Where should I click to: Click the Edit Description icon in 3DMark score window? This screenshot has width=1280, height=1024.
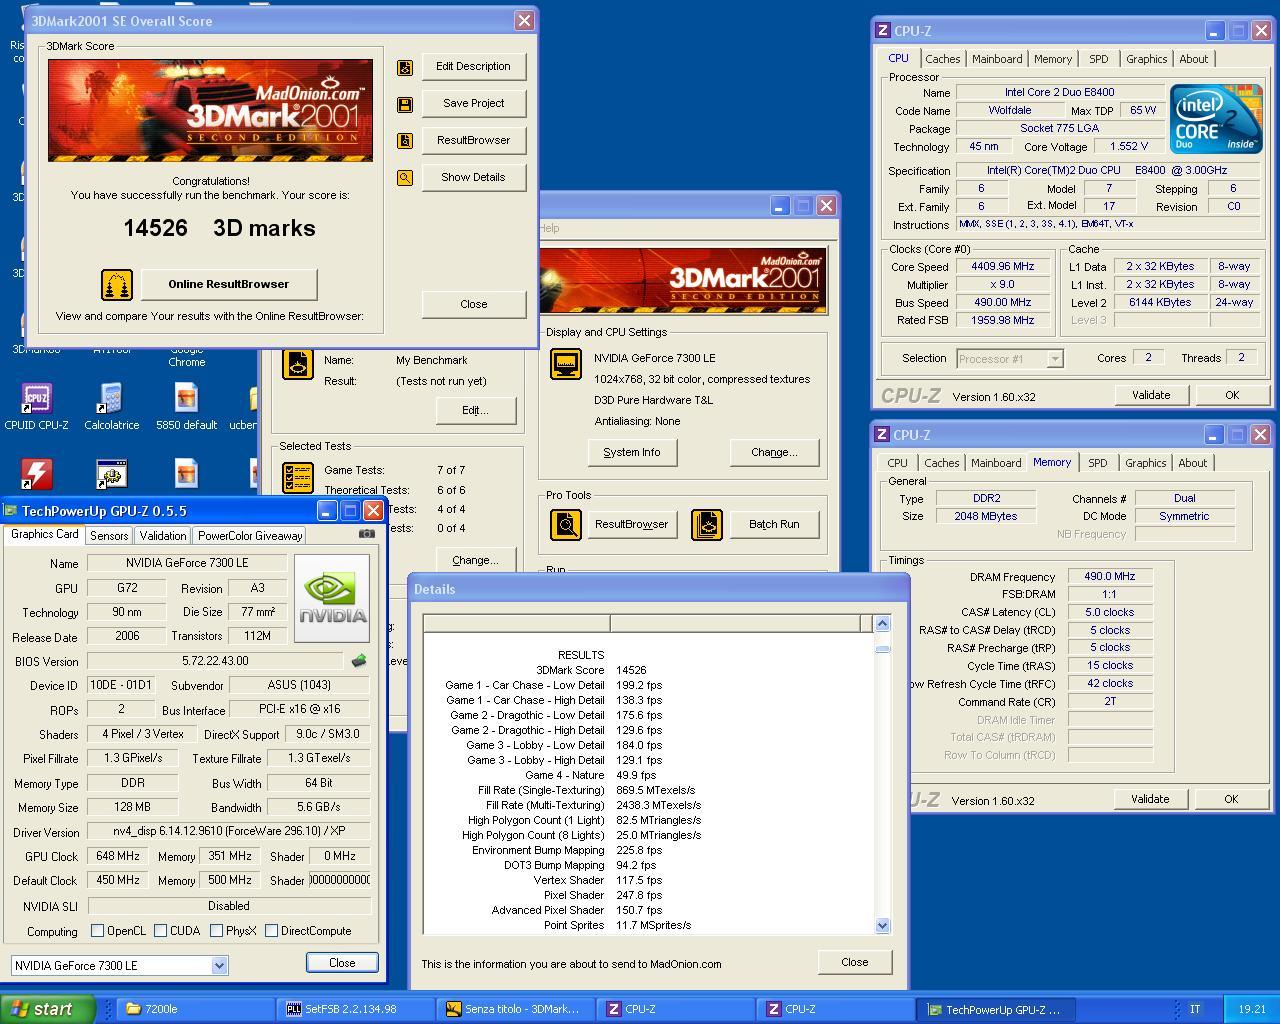point(405,67)
